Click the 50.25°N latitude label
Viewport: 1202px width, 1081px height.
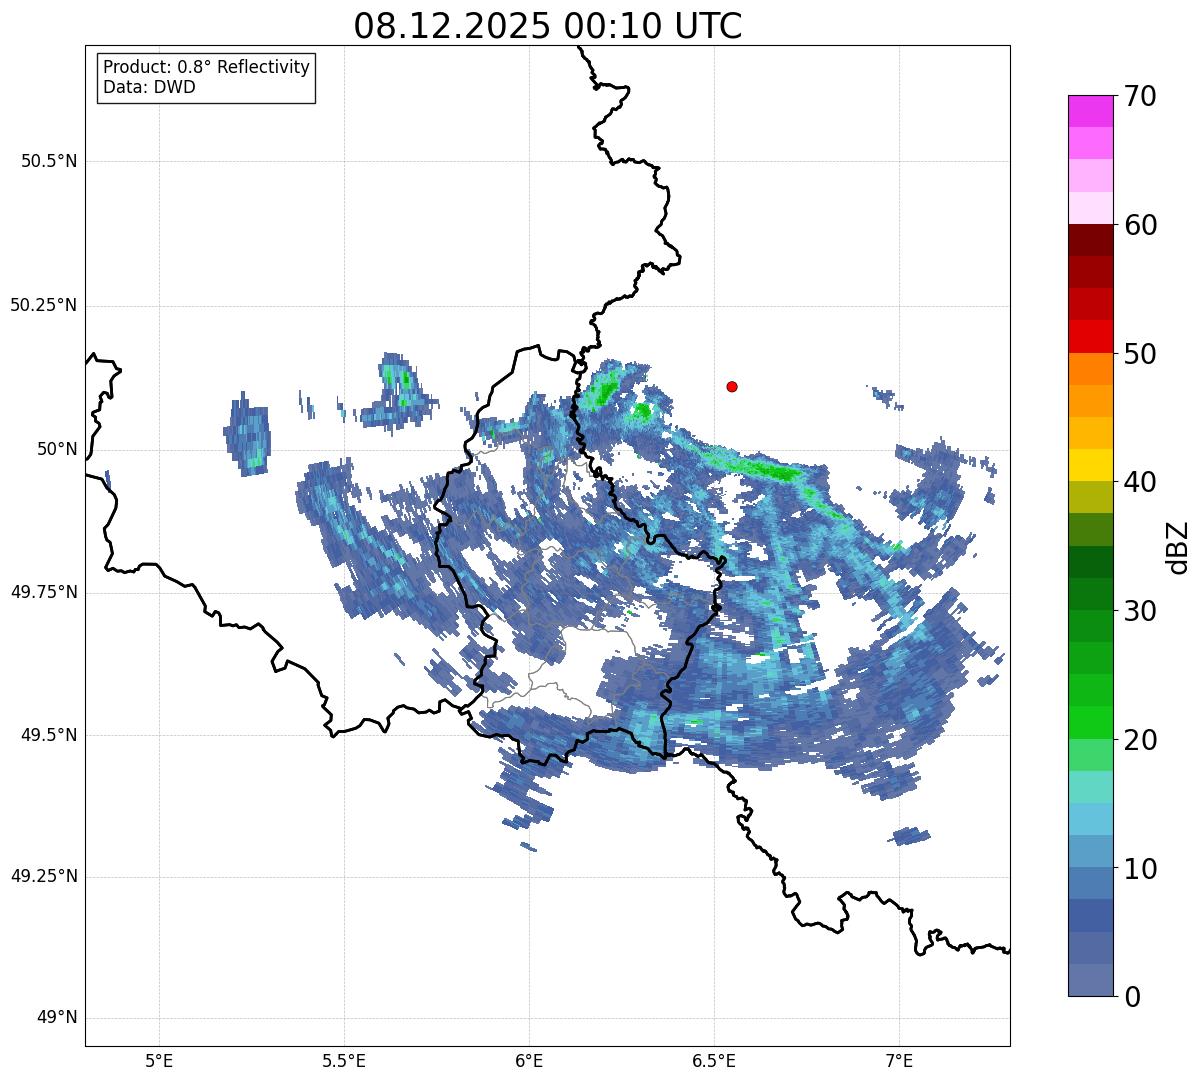pyautogui.click(x=44, y=305)
